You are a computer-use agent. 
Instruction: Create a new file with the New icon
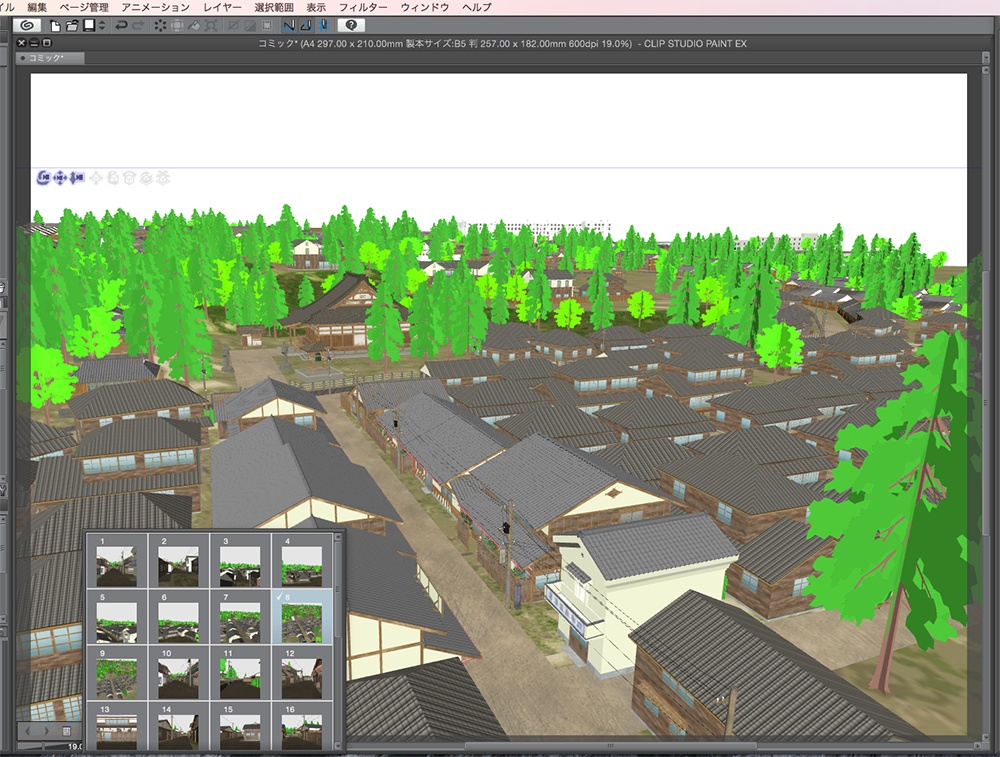click(x=56, y=24)
